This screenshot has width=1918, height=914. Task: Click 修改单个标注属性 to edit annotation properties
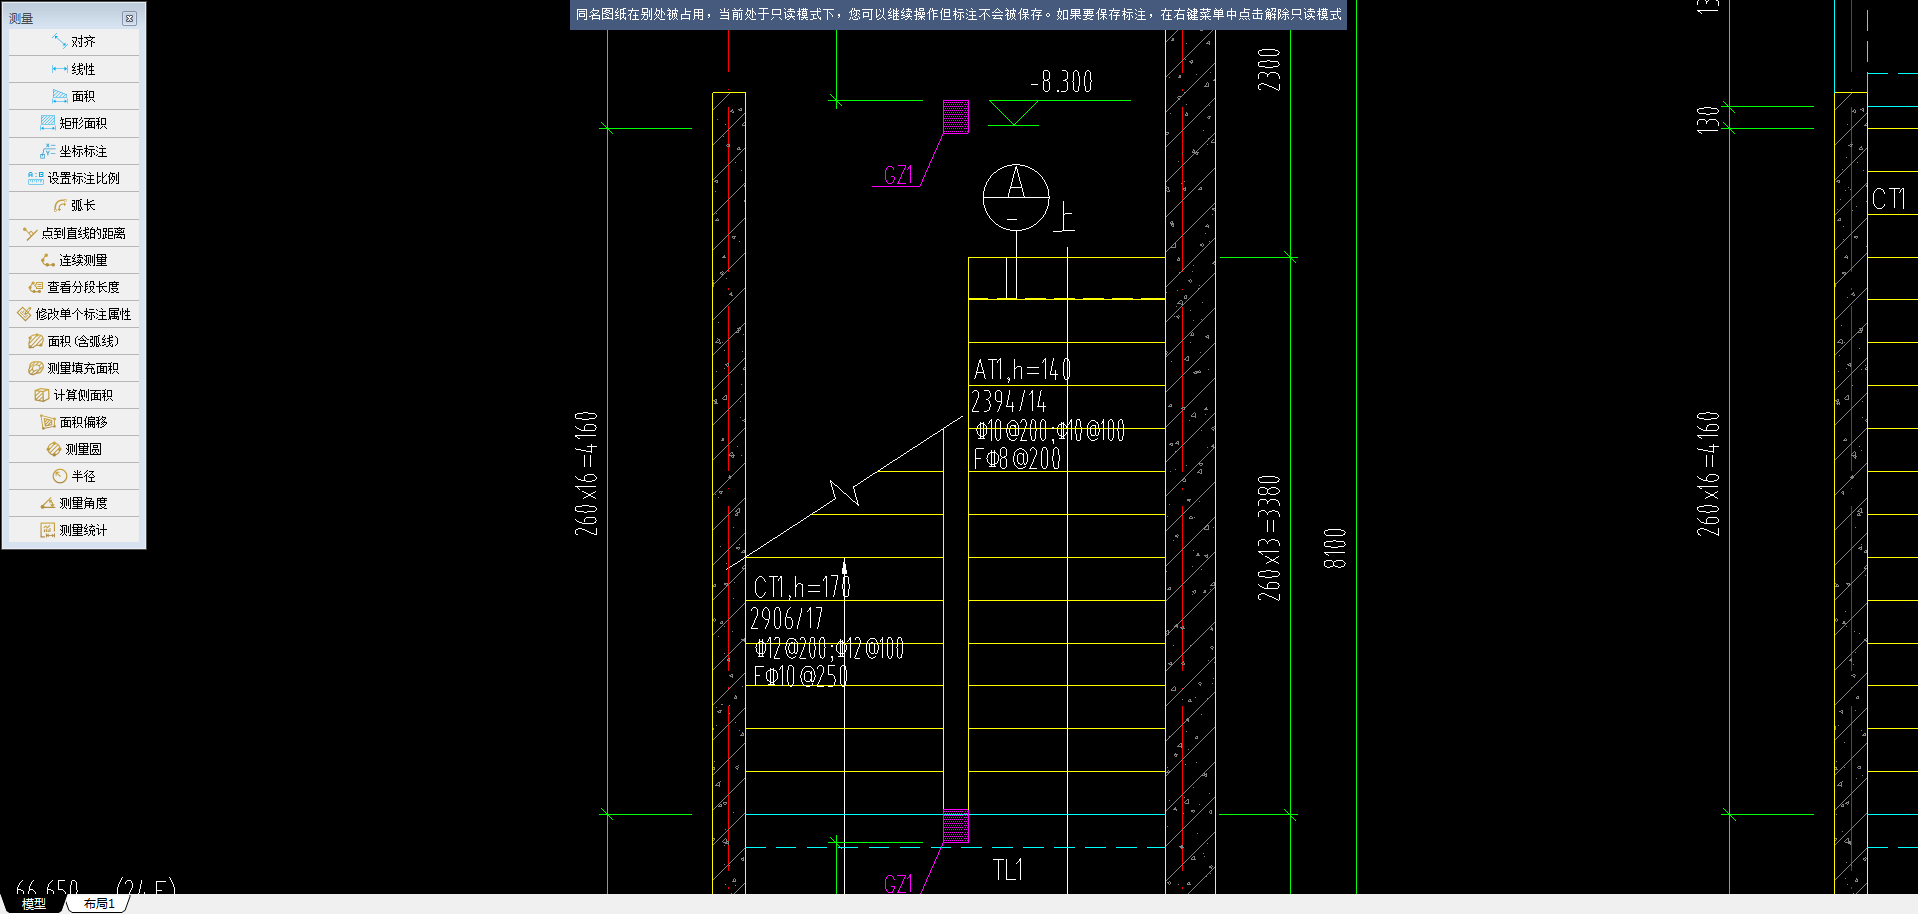[74, 314]
